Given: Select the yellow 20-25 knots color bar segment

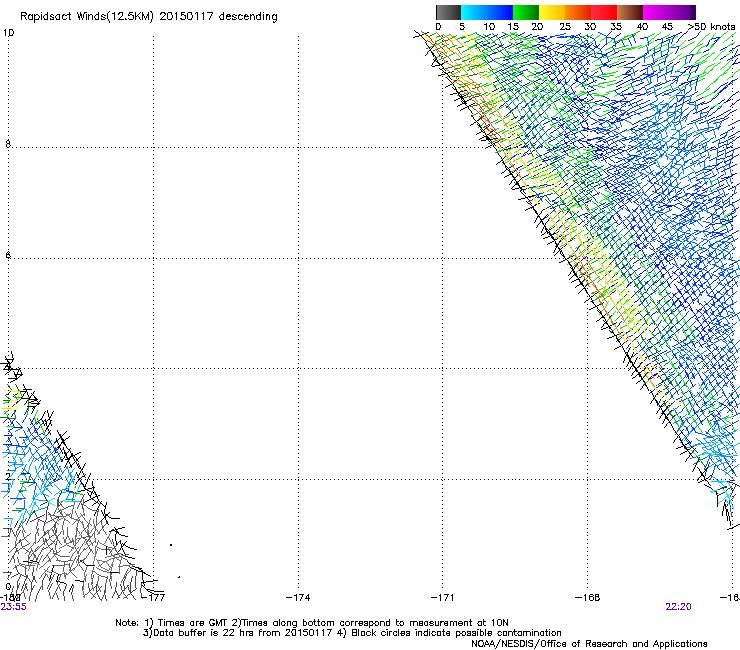Looking at the screenshot, I should 552,12.
